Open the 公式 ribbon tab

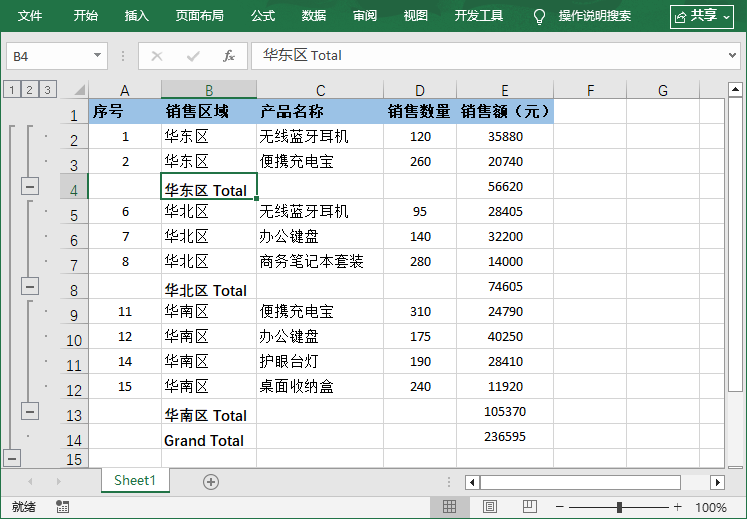pyautogui.click(x=263, y=16)
